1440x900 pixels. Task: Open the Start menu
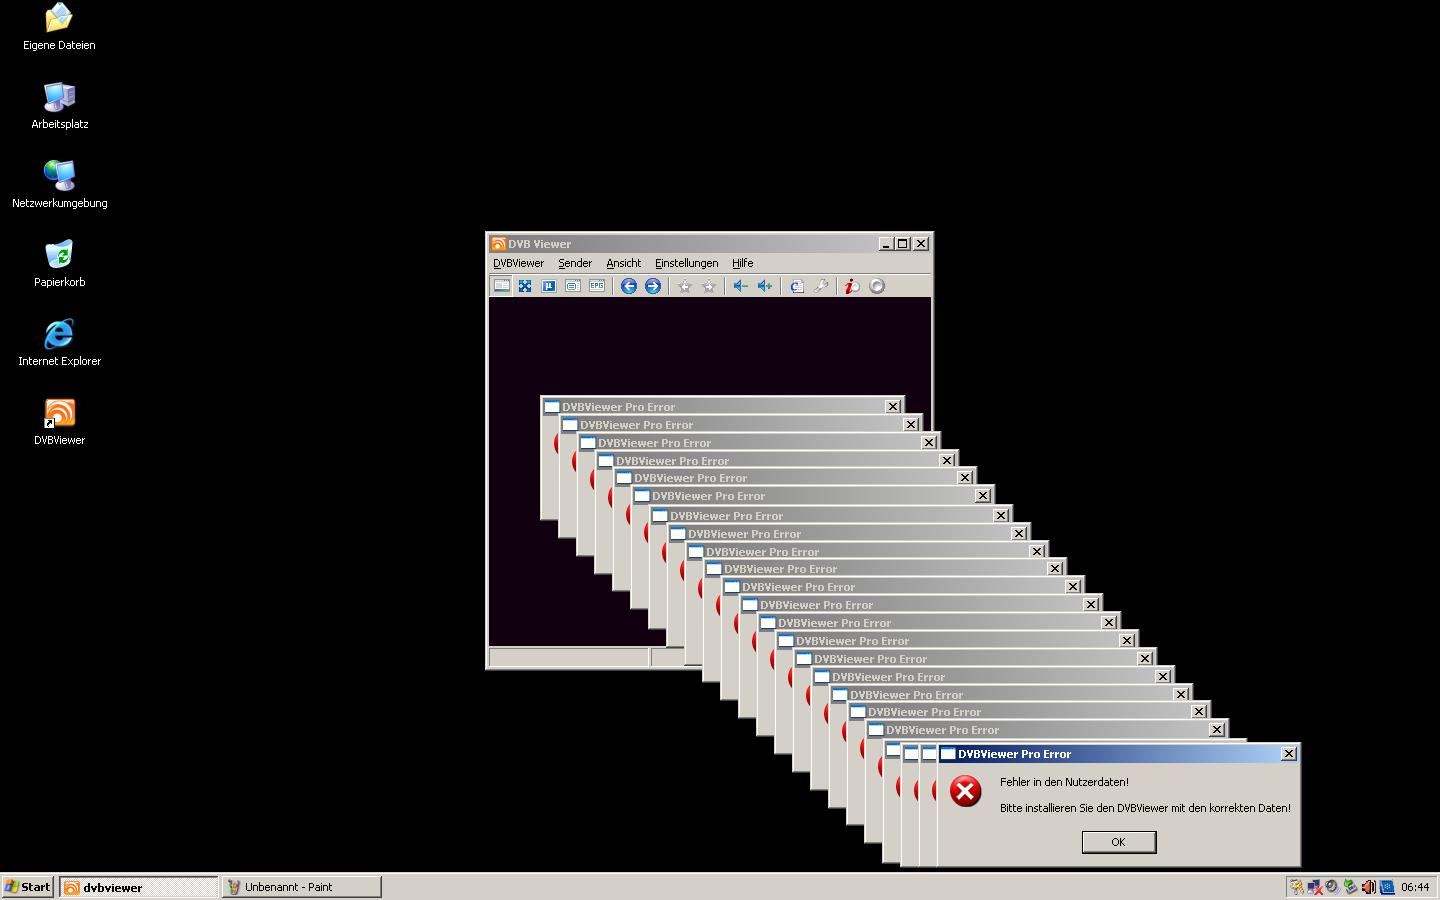coord(28,887)
